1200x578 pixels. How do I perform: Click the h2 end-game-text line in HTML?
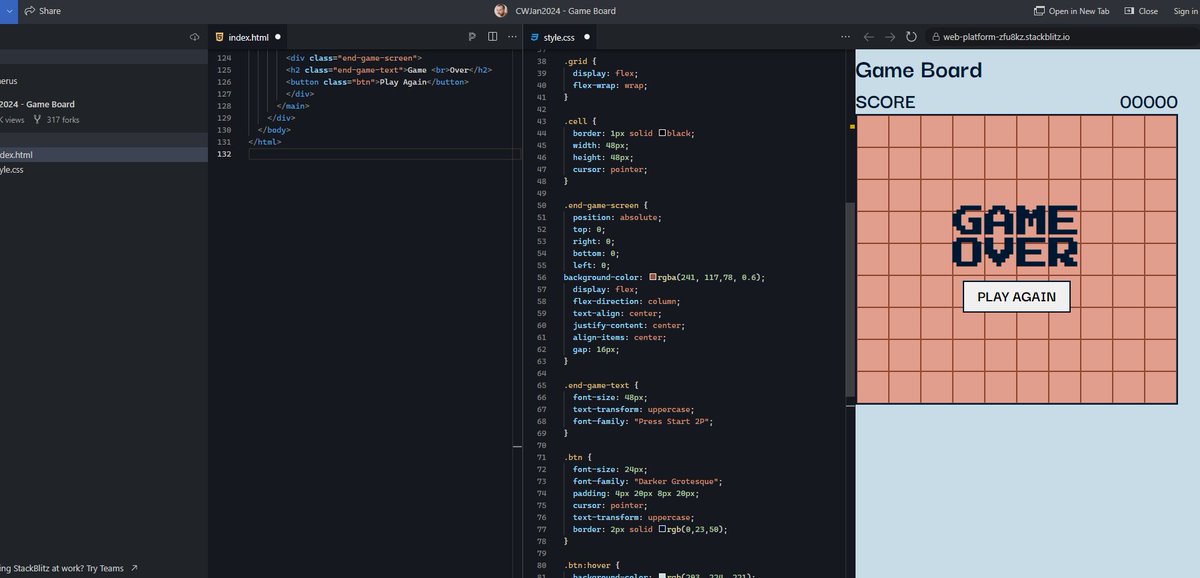tap(388, 70)
